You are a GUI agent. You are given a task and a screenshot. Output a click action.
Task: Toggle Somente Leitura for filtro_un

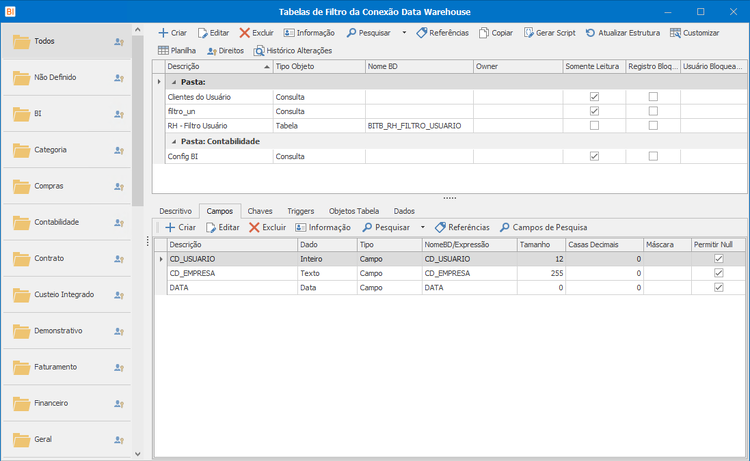click(594, 111)
